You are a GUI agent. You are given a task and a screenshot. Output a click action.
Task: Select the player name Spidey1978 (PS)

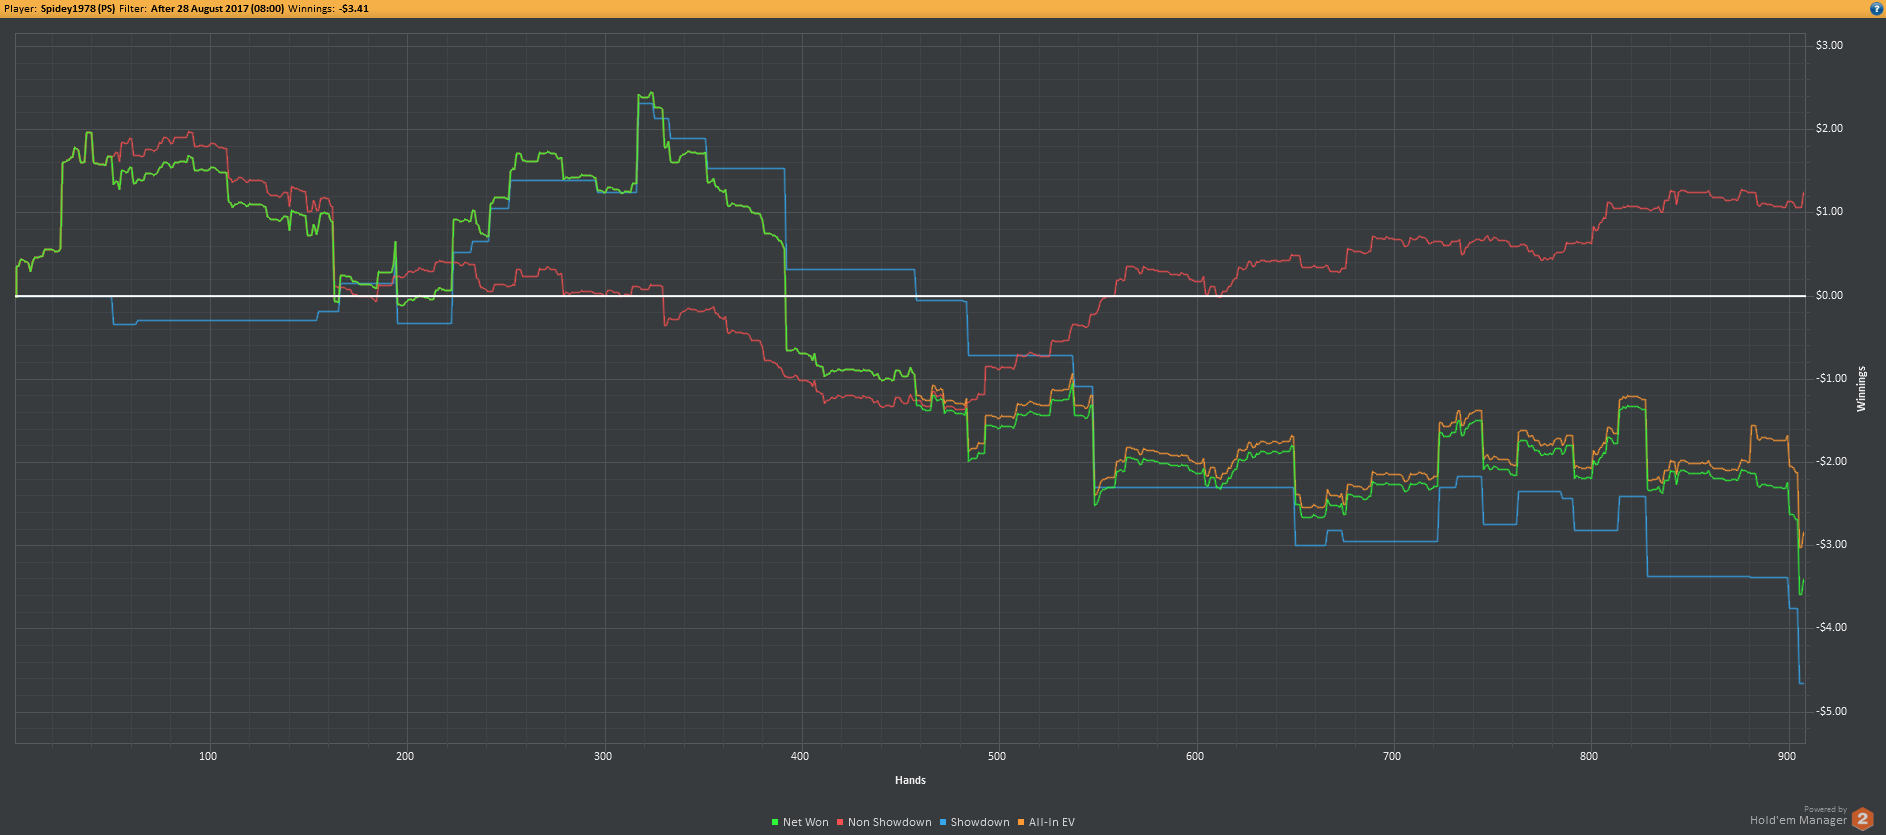tap(78, 8)
